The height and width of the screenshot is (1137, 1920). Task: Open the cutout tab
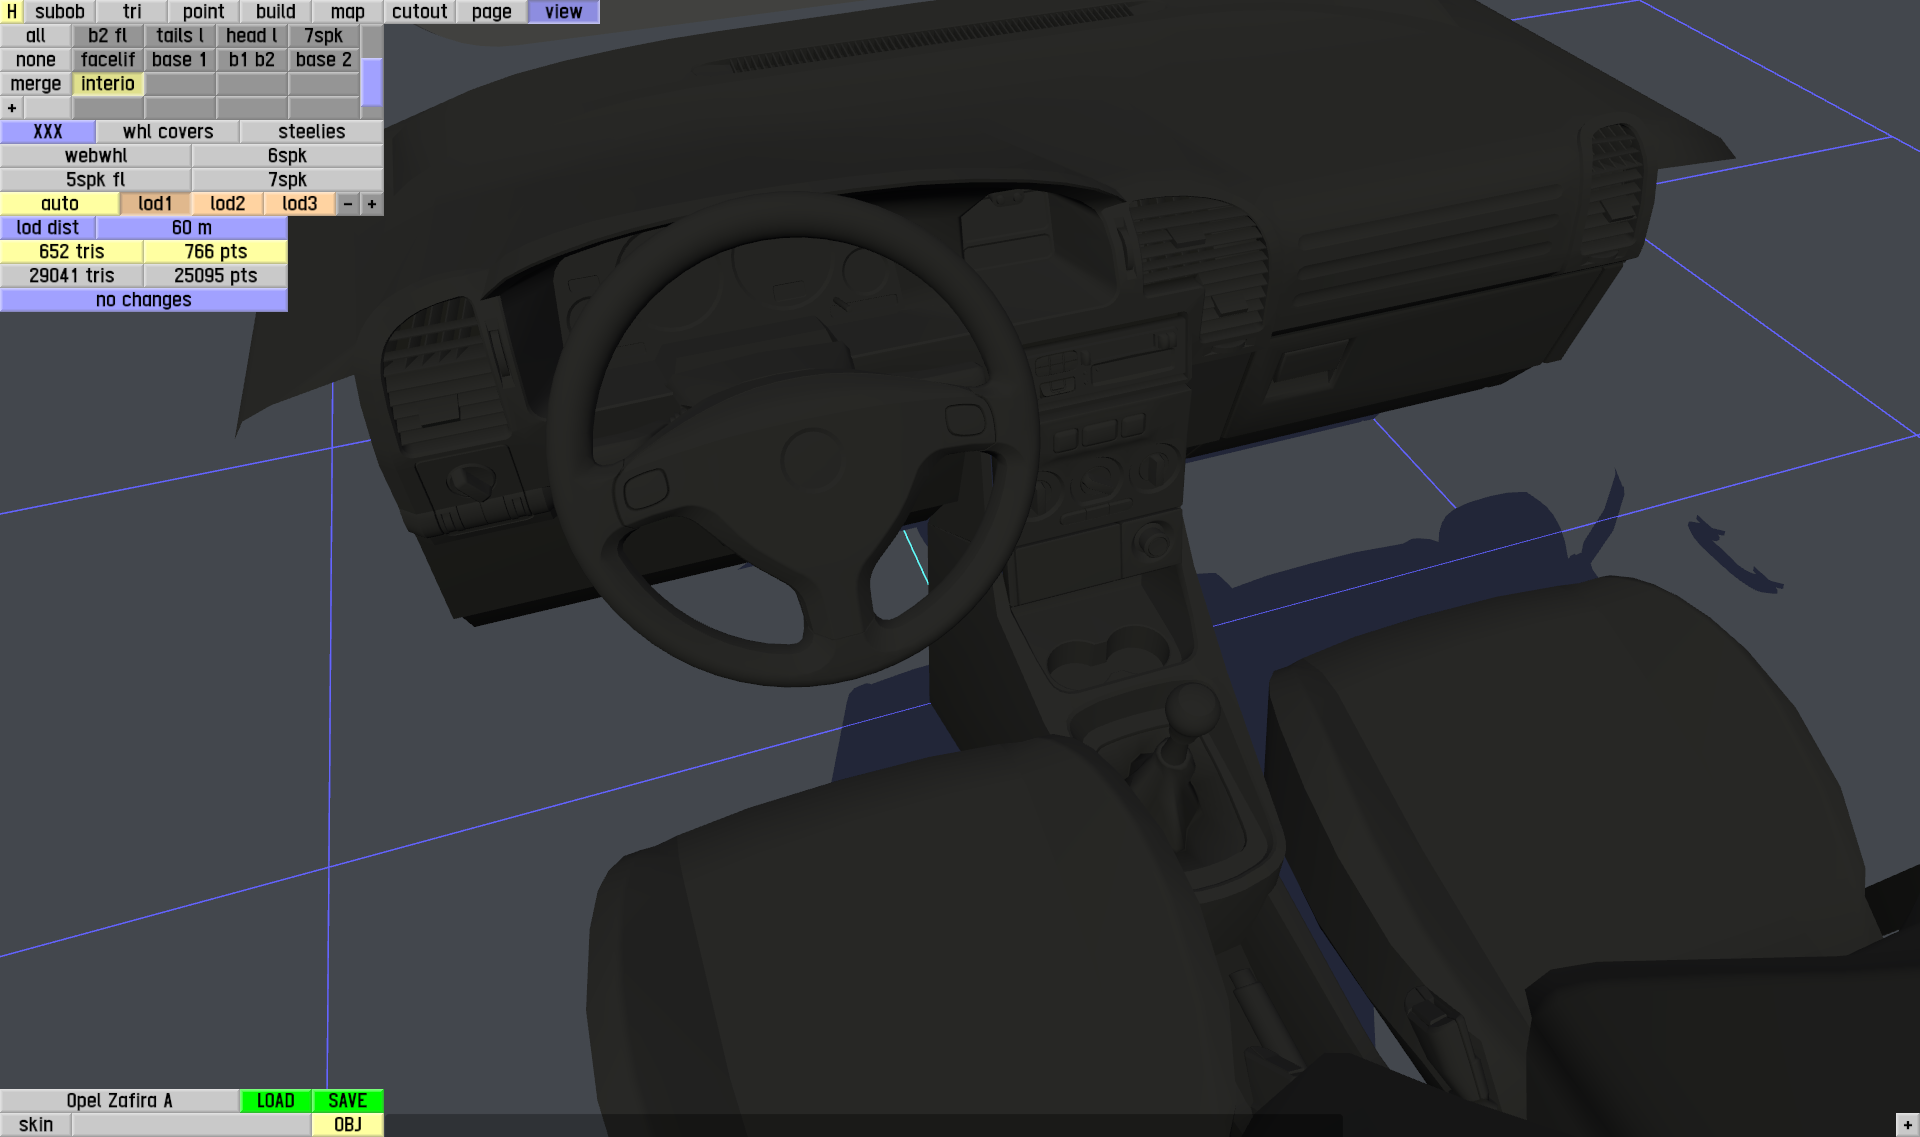(x=420, y=12)
